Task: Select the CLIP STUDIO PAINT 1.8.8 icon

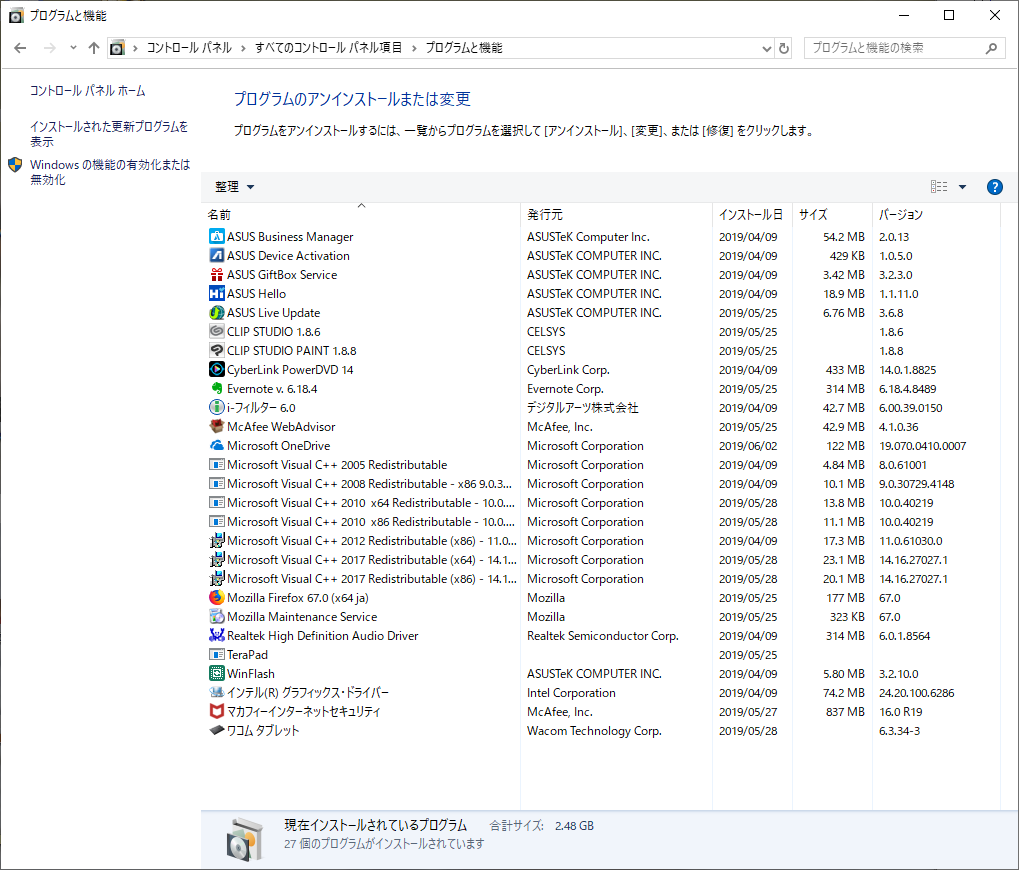Action: 217,351
